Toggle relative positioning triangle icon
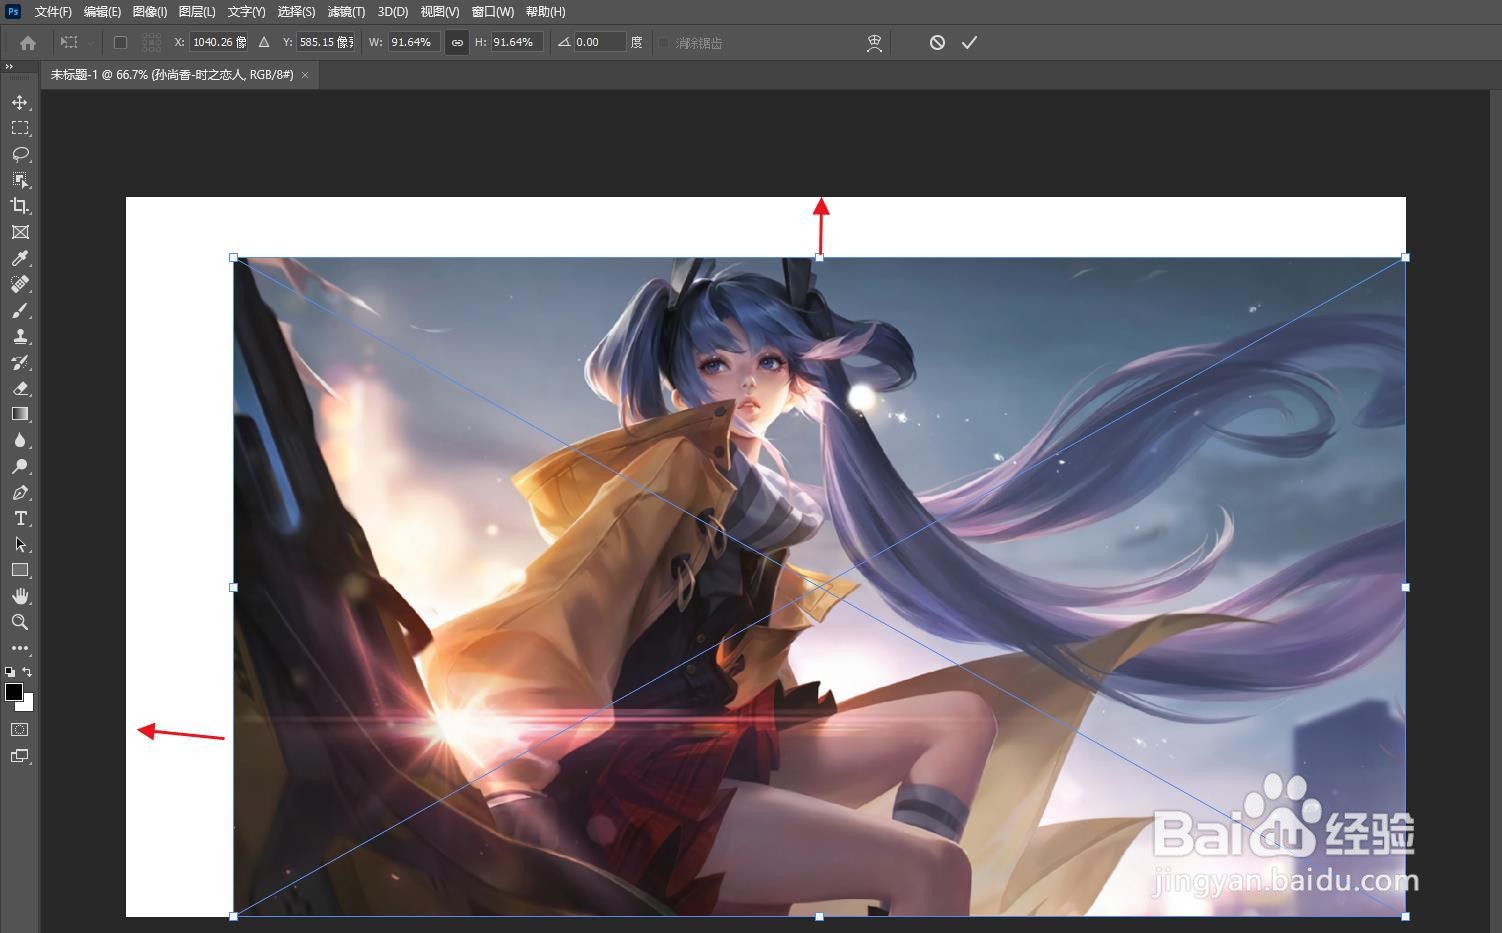Viewport: 1502px width, 933px height. pos(264,42)
